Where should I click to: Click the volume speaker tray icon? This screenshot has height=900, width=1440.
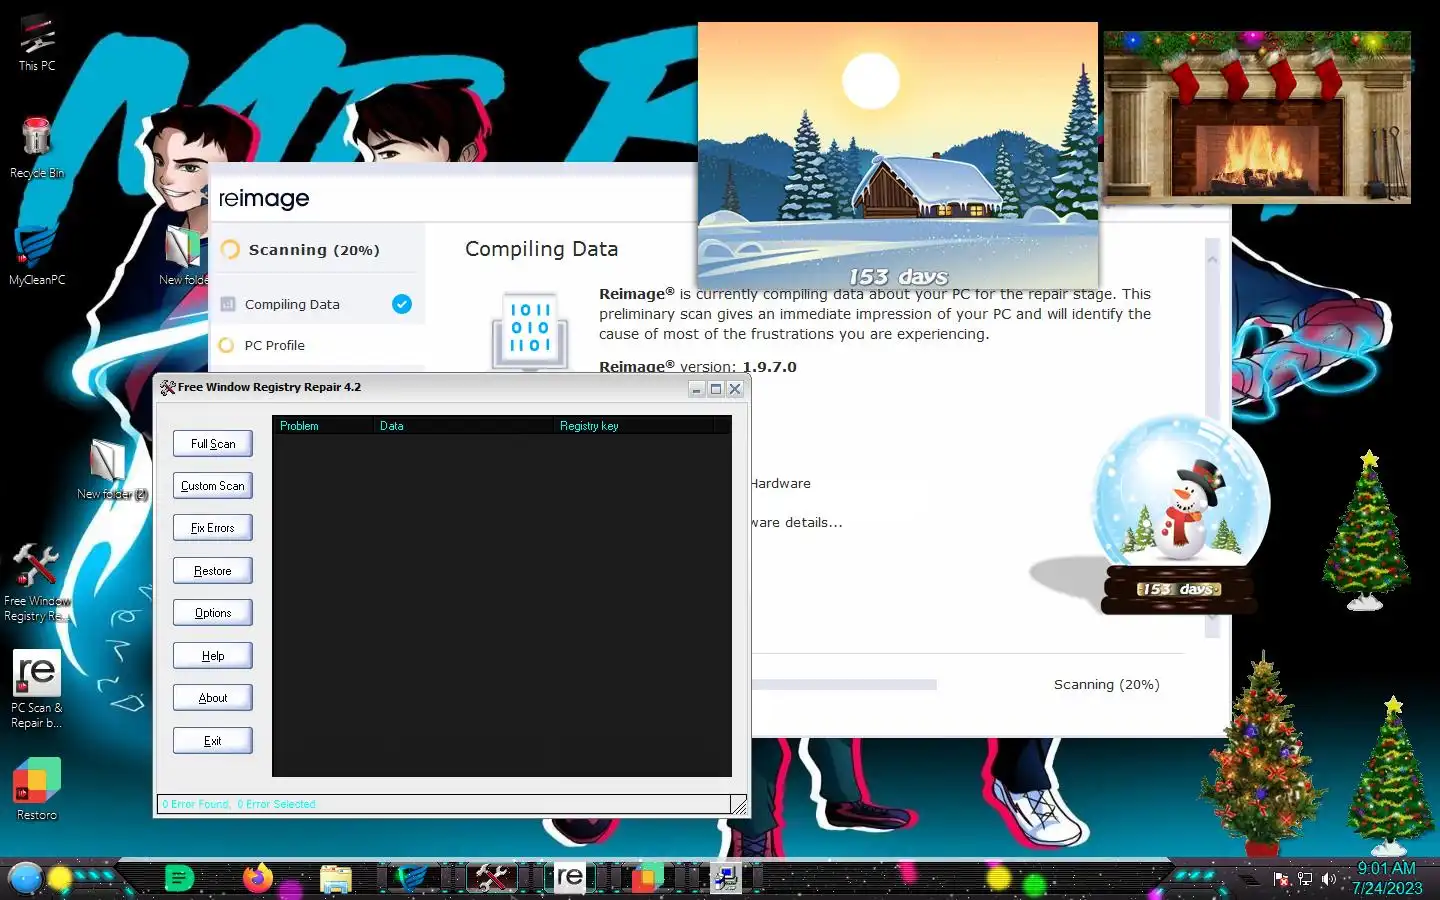click(1329, 879)
